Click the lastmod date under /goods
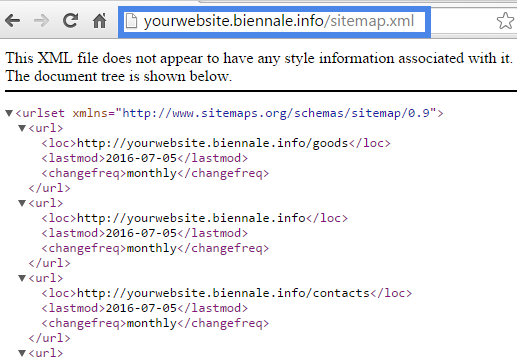Screen dimensions: 517x360 pyautogui.click(x=141, y=158)
